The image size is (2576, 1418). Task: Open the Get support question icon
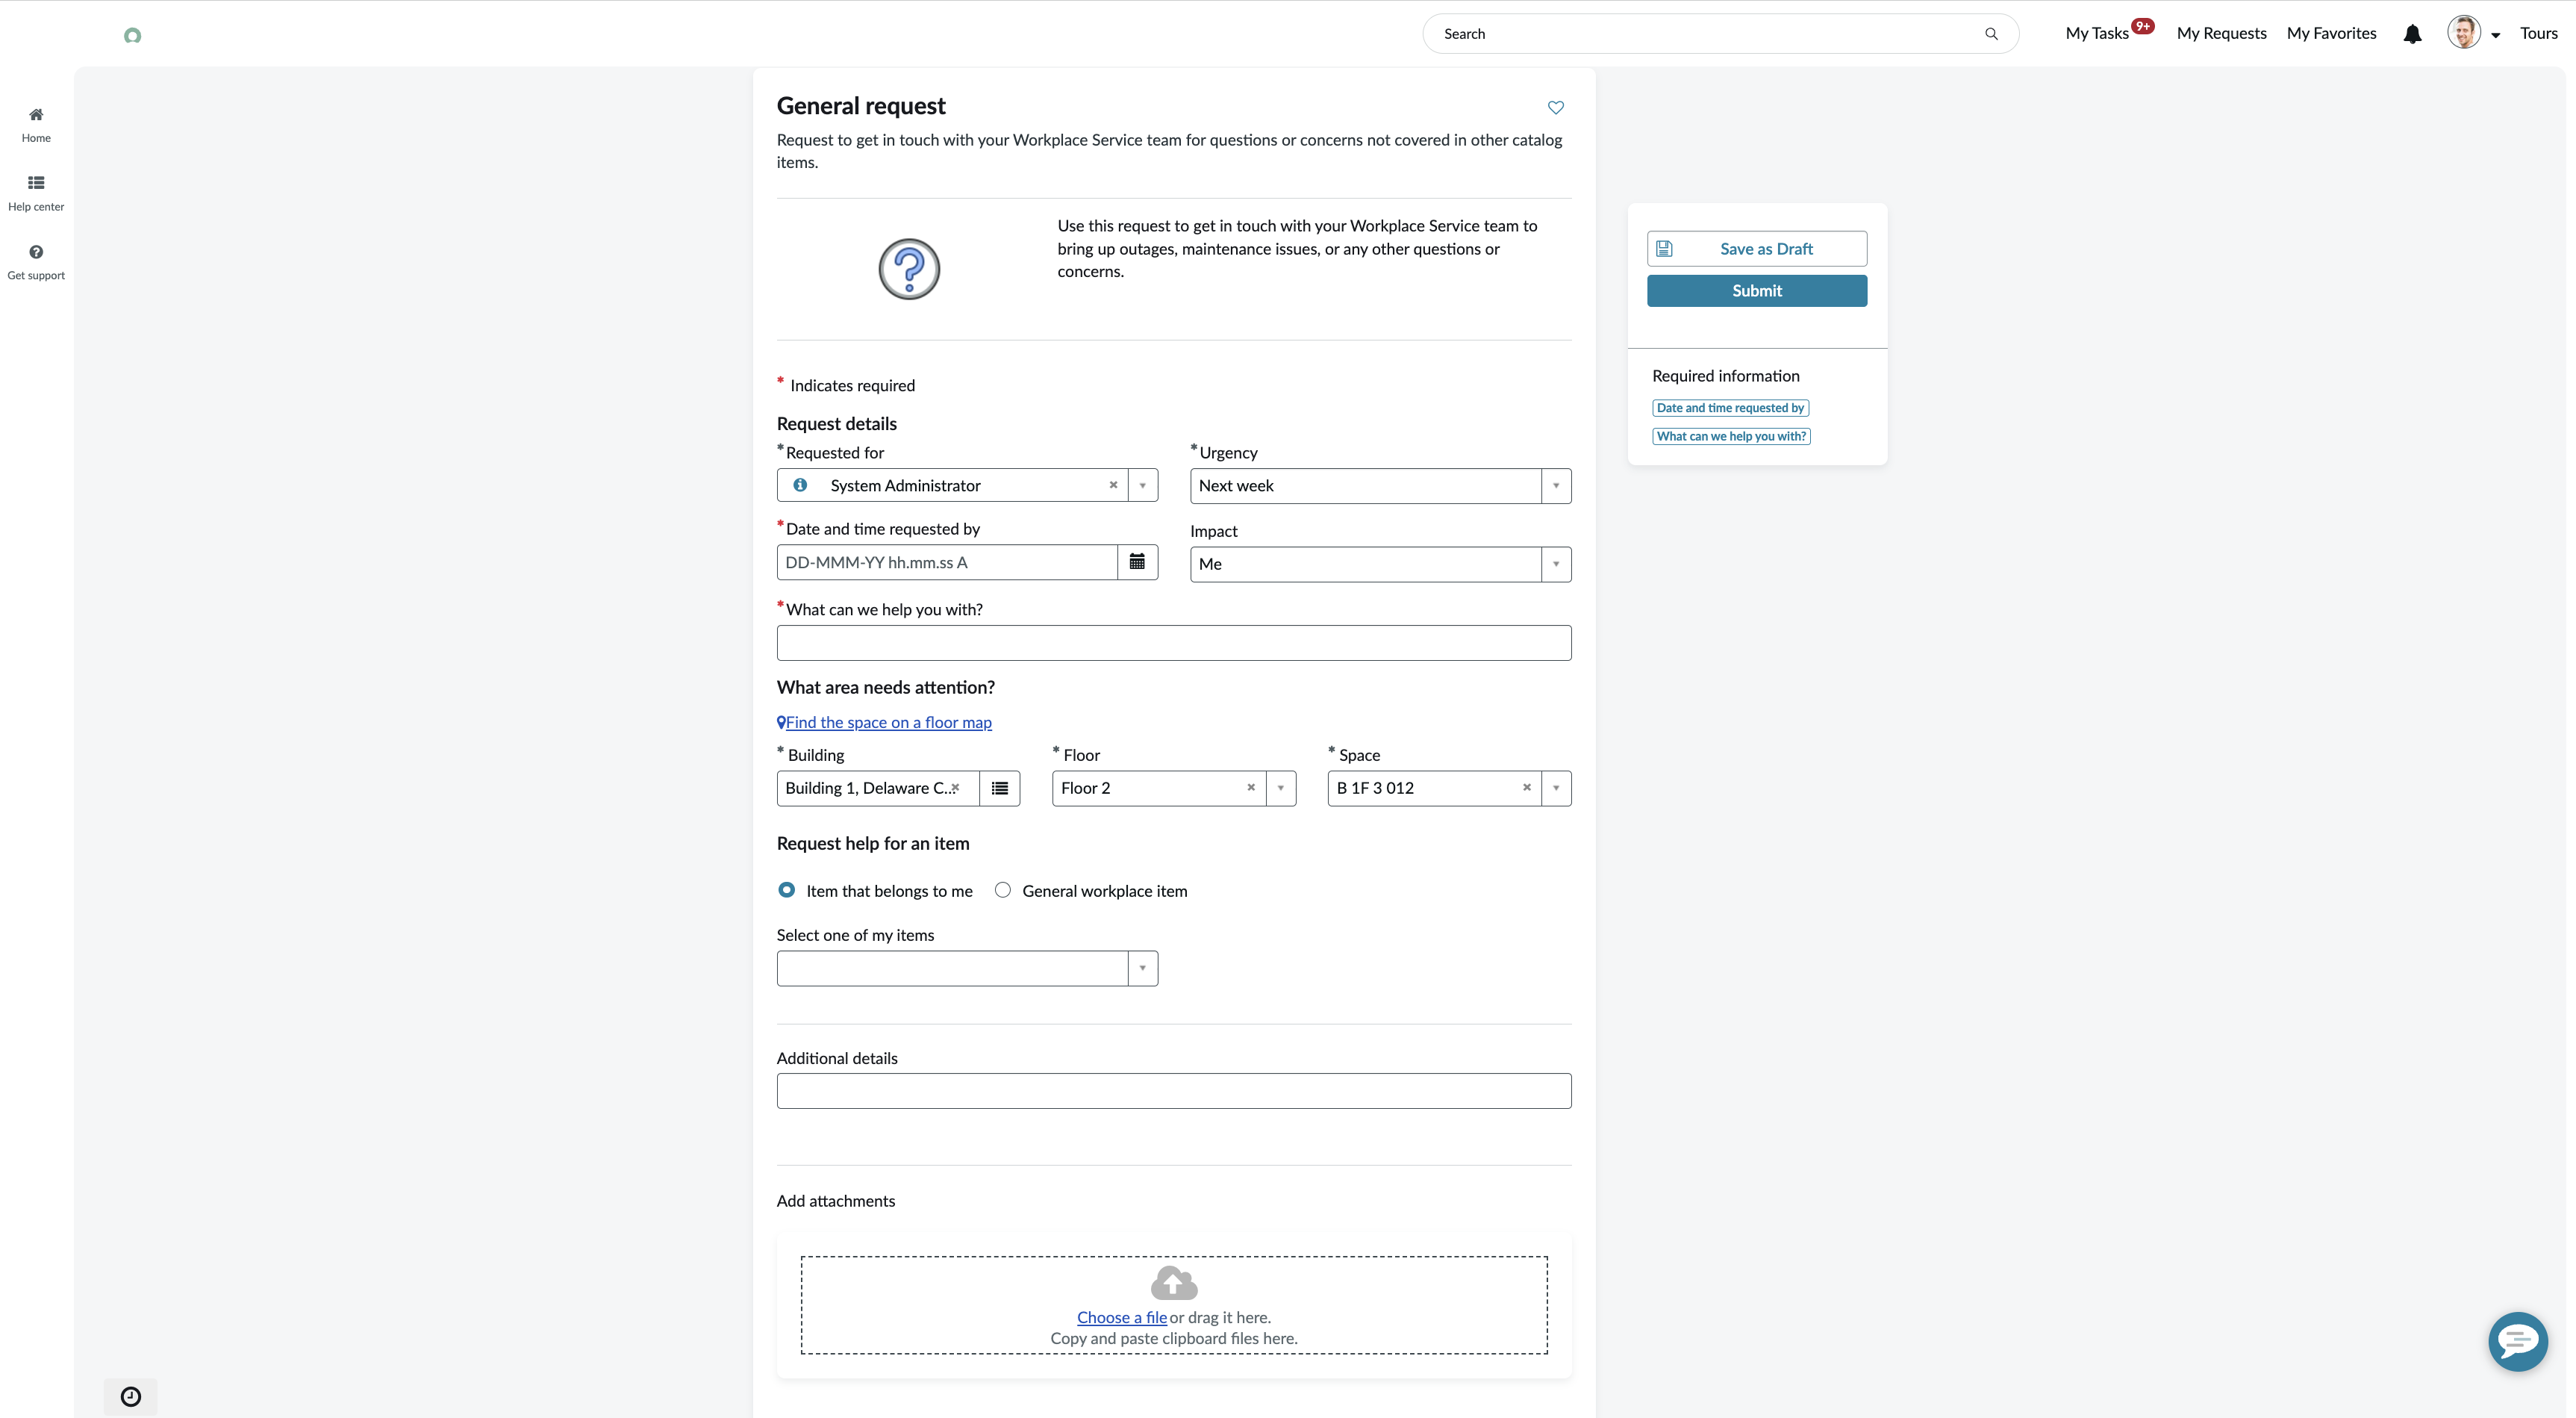36,252
